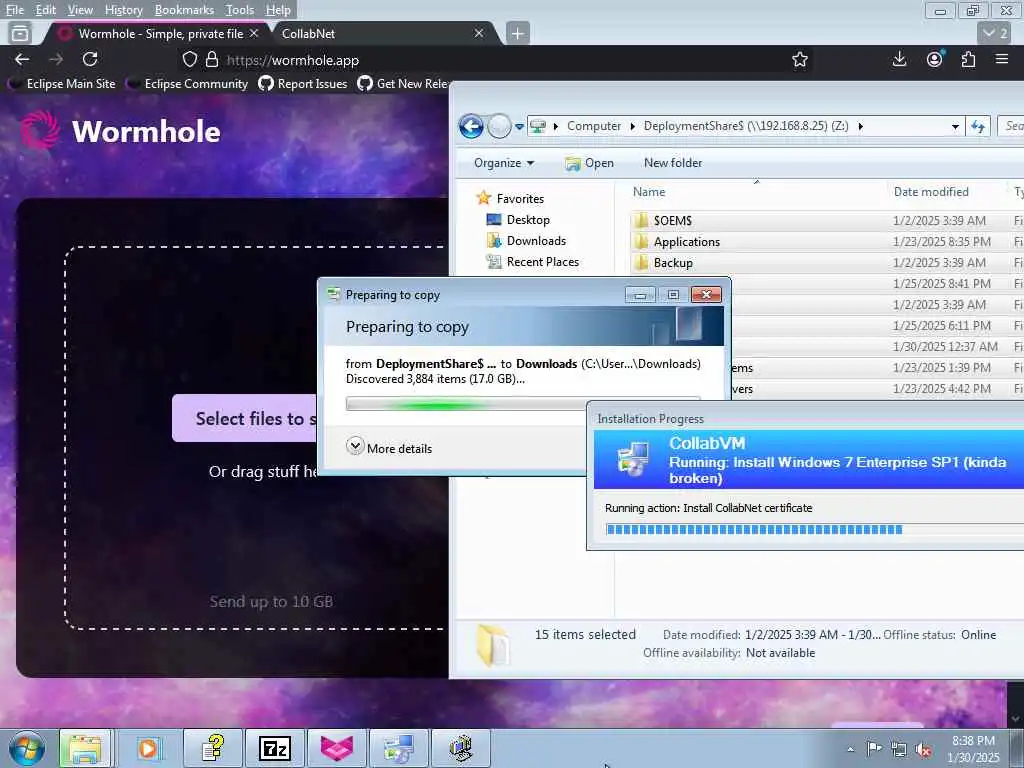Open the Help menu
The width and height of the screenshot is (1024, 768).
click(278, 10)
